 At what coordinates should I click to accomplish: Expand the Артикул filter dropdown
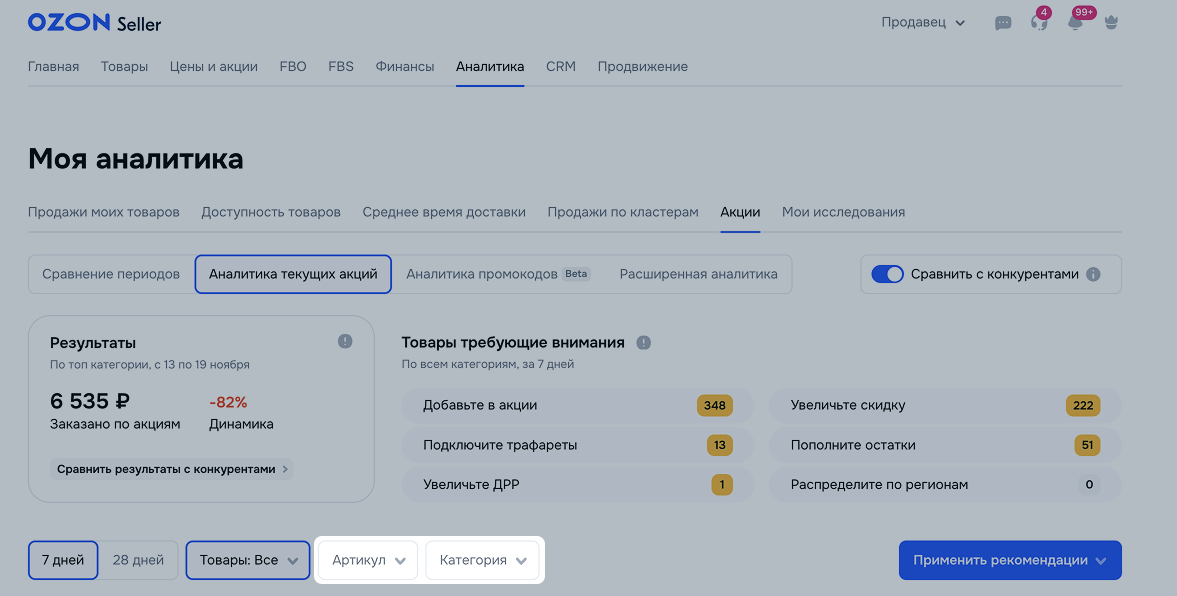click(x=368, y=560)
